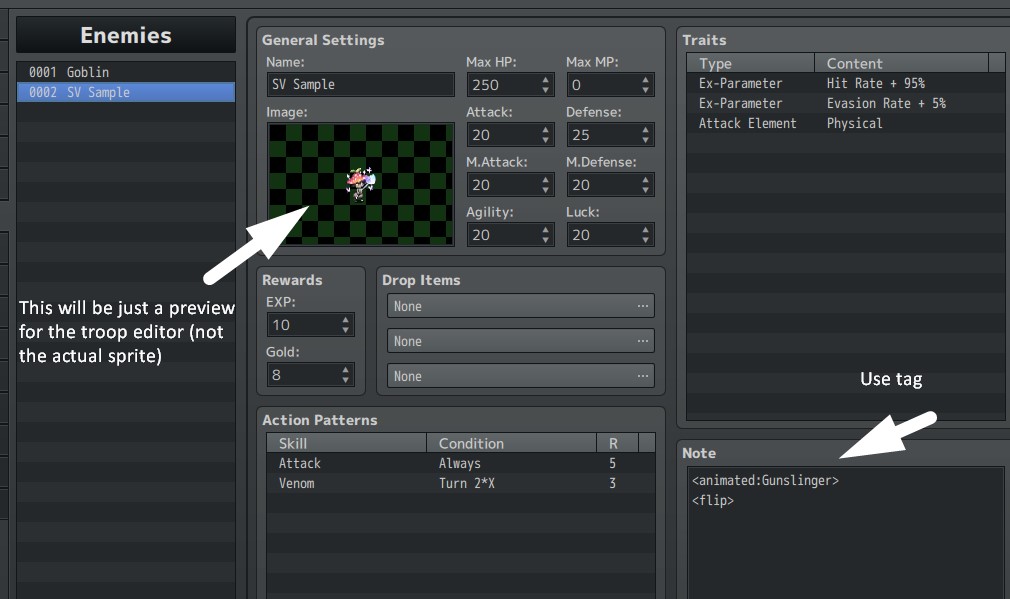Increase M.Attack with up arrow

point(546,180)
